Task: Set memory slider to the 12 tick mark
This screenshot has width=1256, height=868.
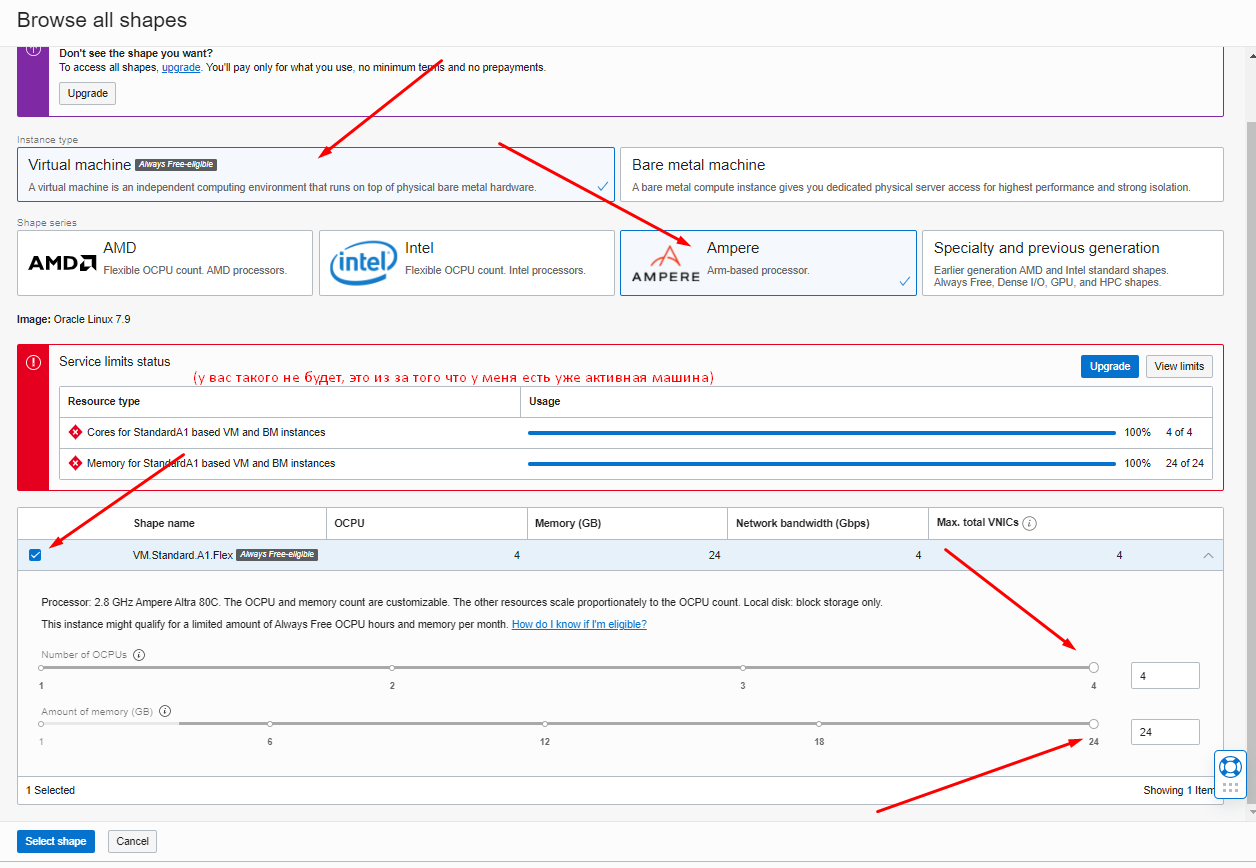Action: [x=545, y=724]
